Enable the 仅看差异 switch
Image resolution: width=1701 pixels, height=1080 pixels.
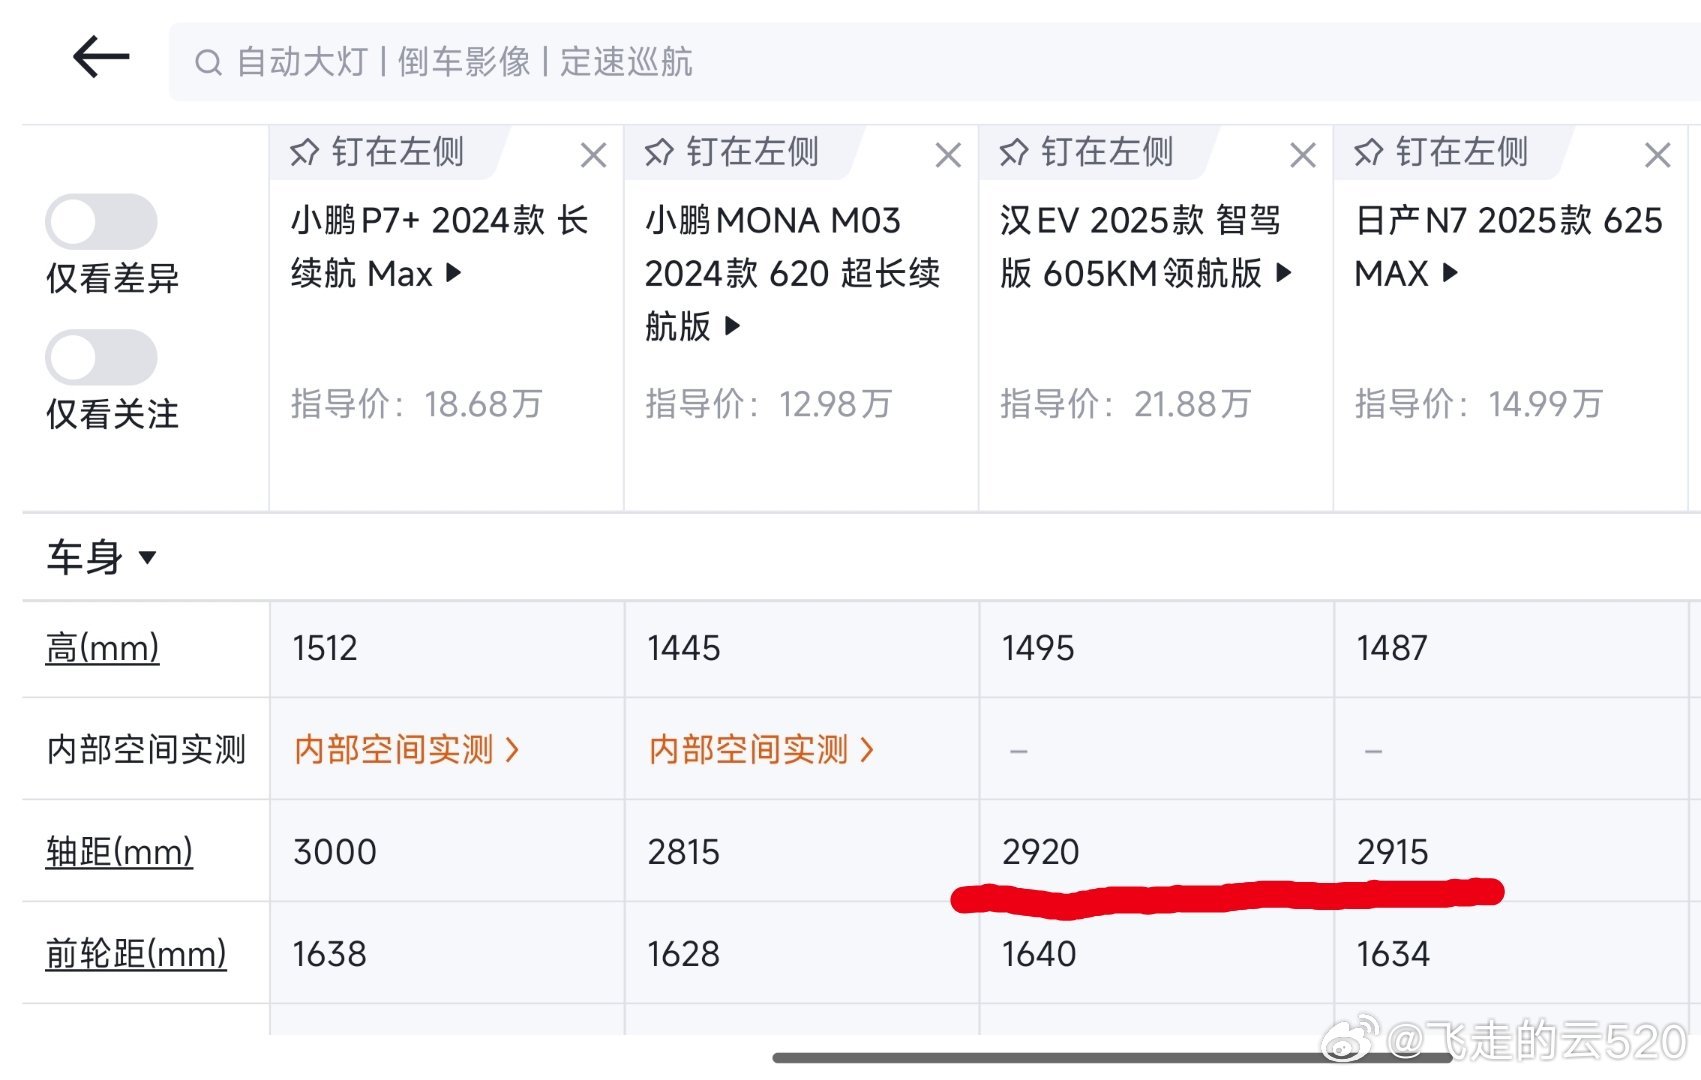coord(101,222)
